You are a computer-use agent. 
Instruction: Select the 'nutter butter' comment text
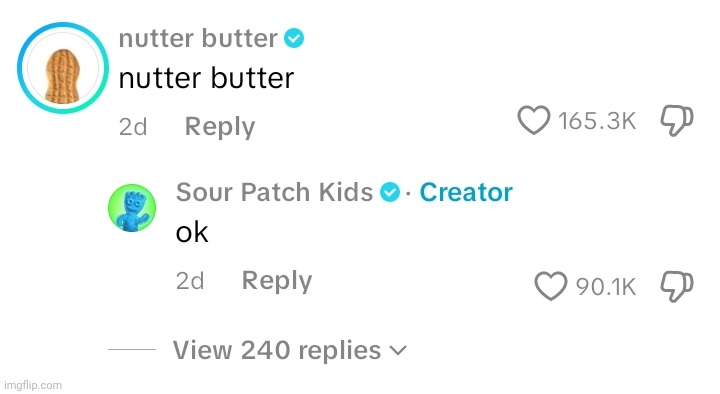(206, 78)
